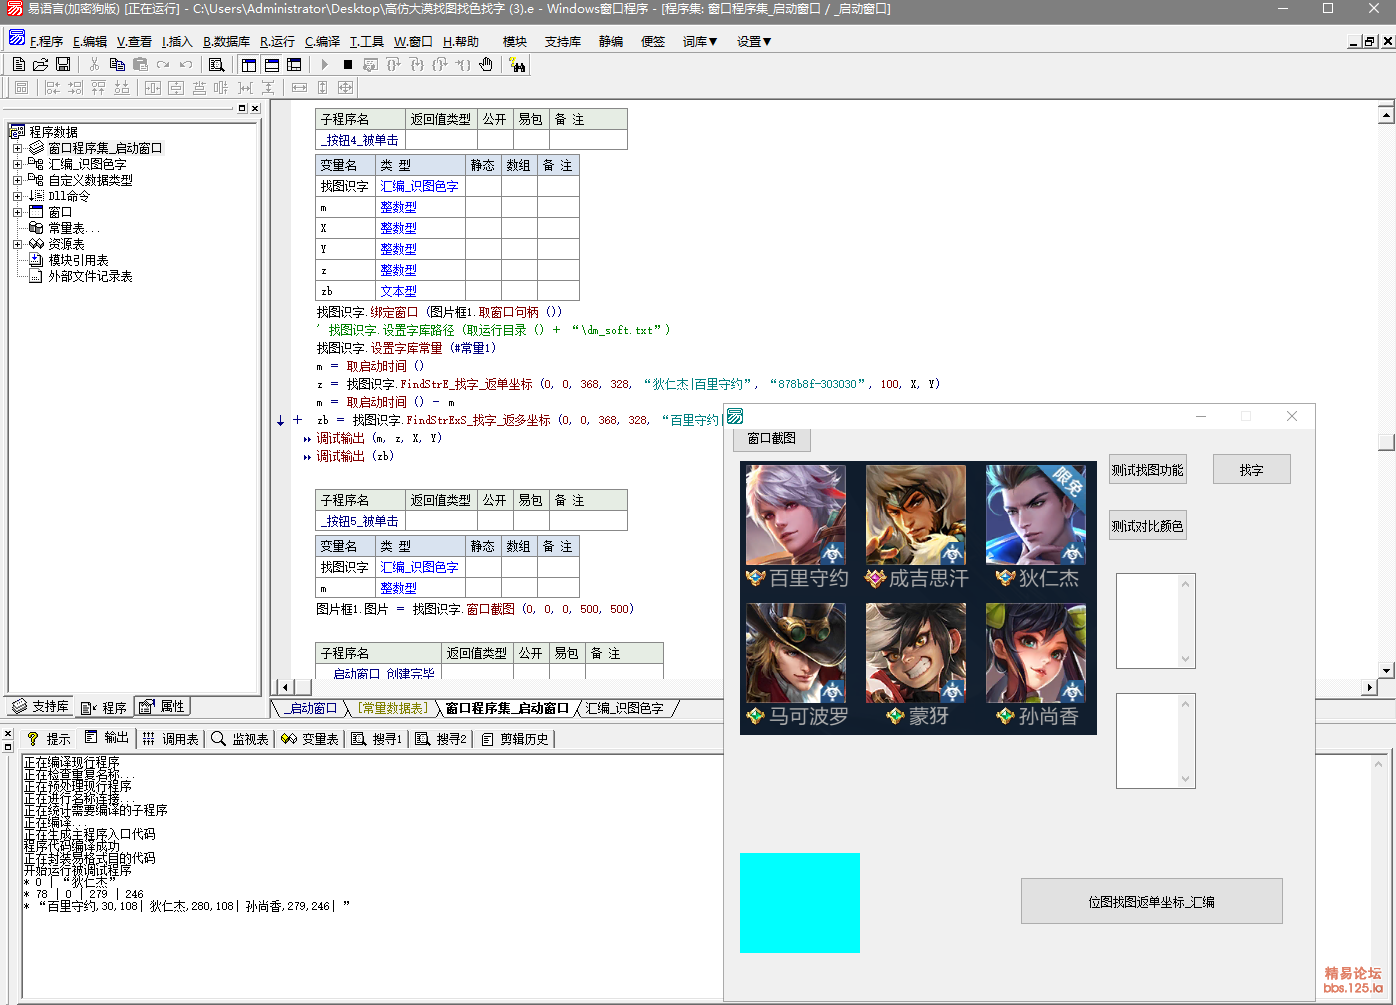Toggle the bottom status-panel layout icon
Viewport: 1396px width, 1005px height.
point(271,64)
